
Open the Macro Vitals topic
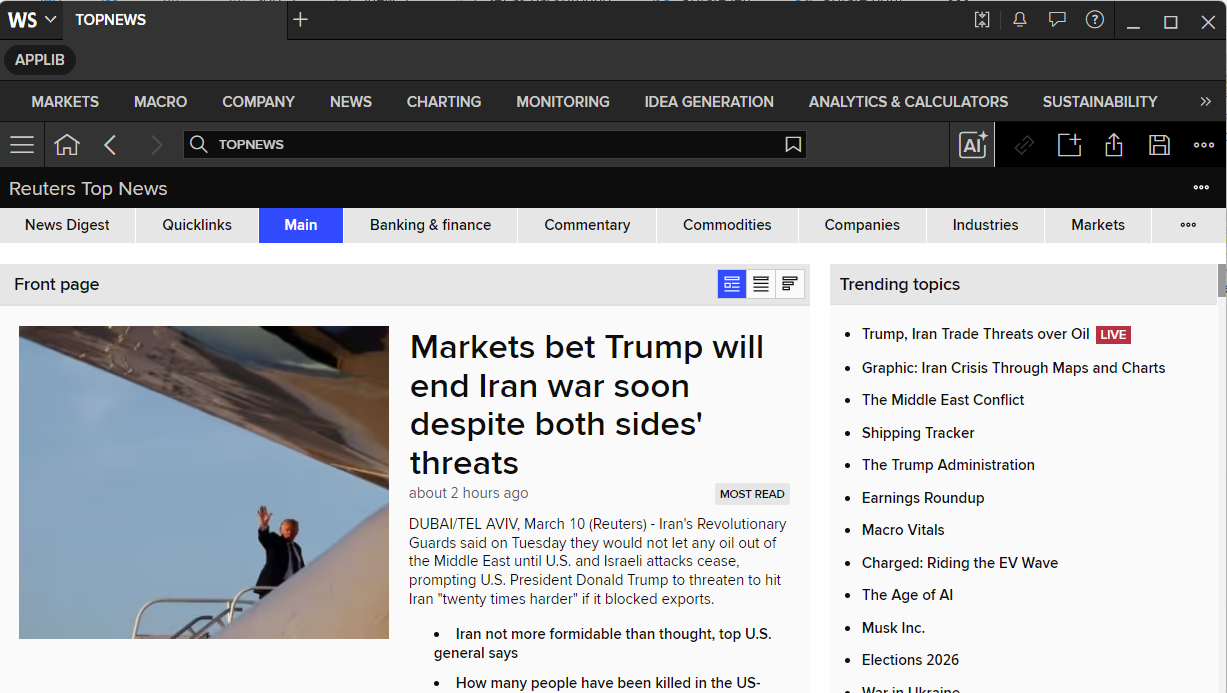(x=903, y=530)
